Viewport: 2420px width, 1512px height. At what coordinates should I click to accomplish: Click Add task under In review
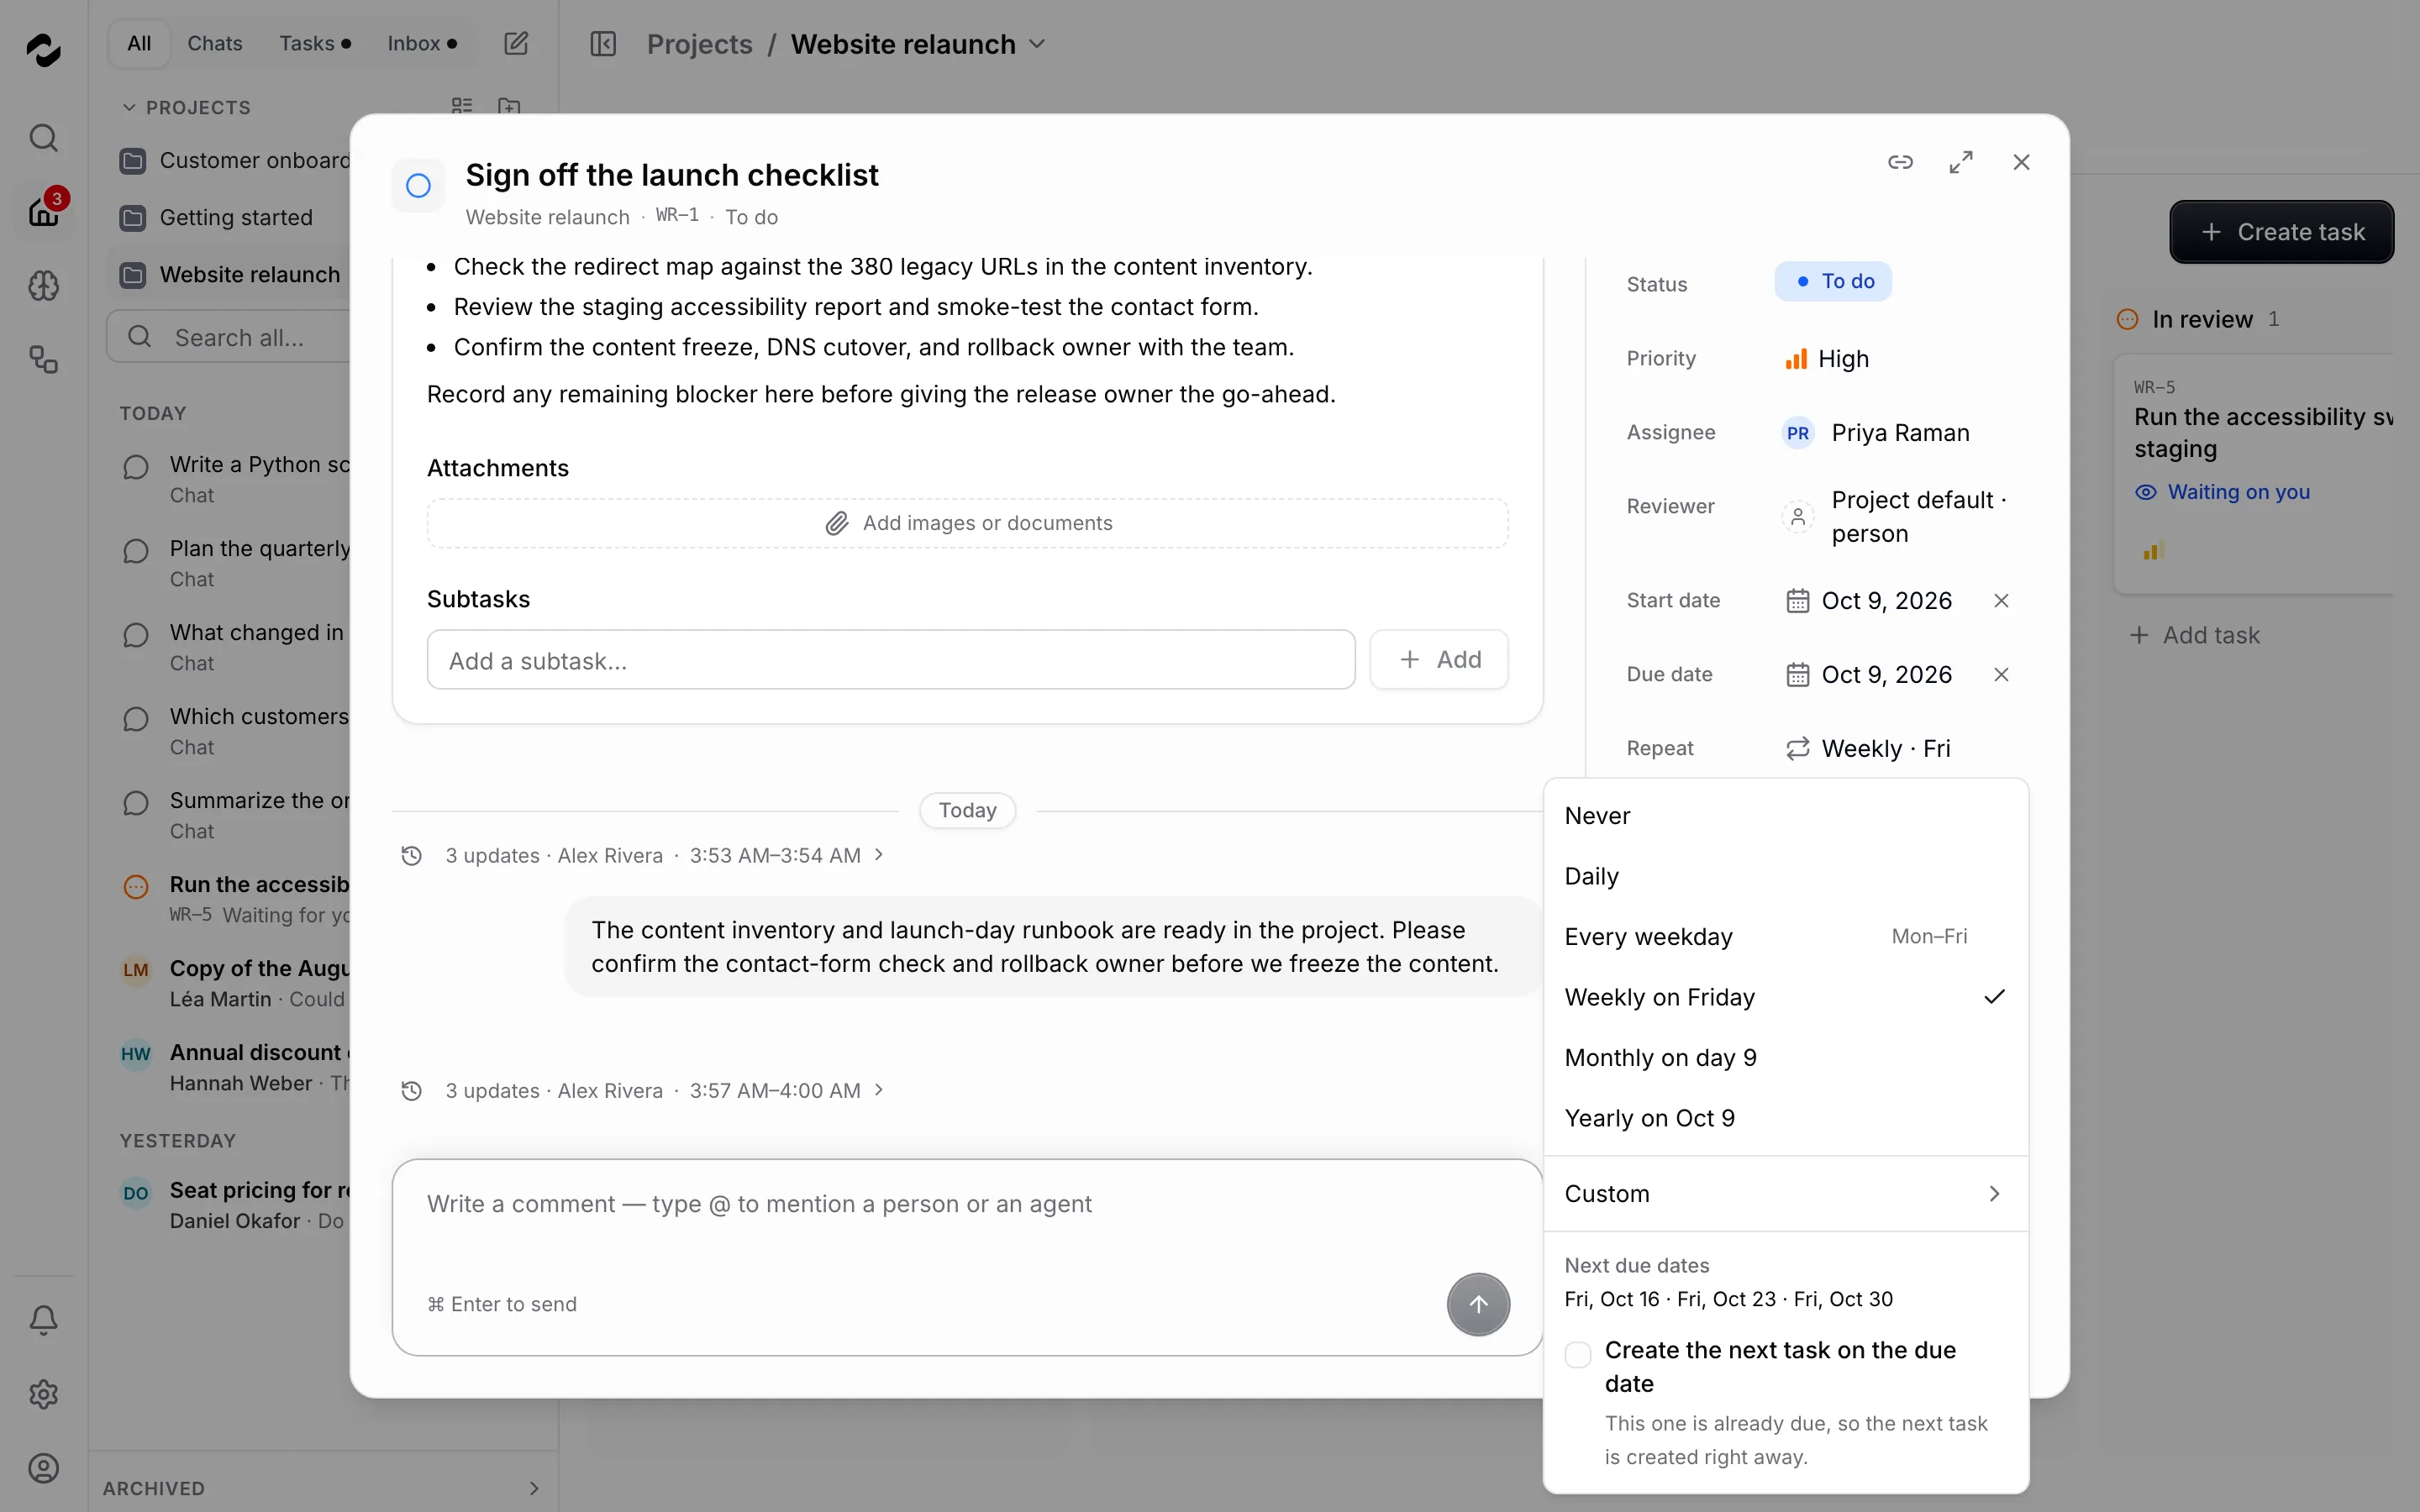(x=2194, y=635)
